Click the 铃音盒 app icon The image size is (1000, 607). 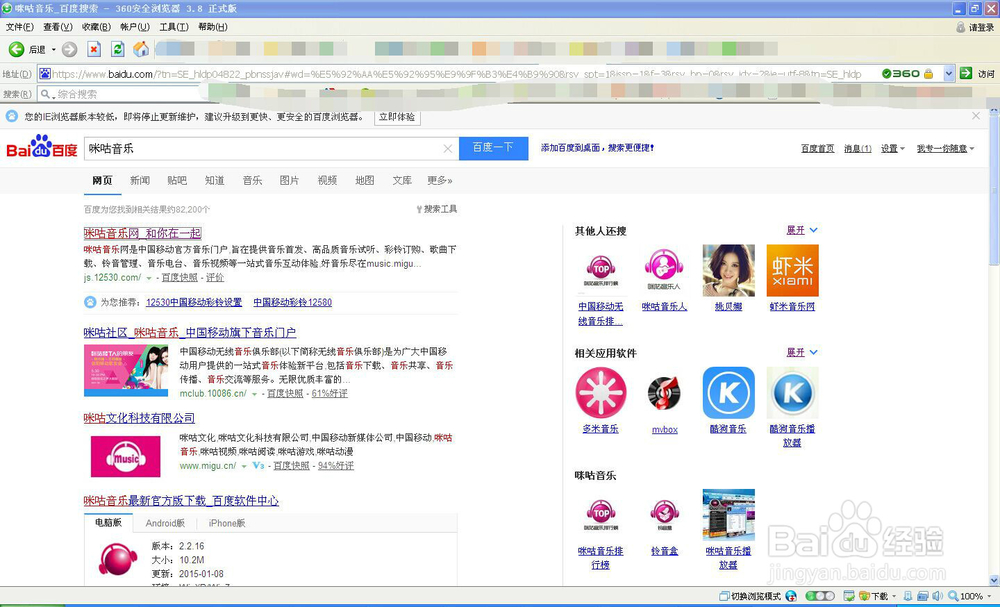pyautogui.click(x=664, y=515)
